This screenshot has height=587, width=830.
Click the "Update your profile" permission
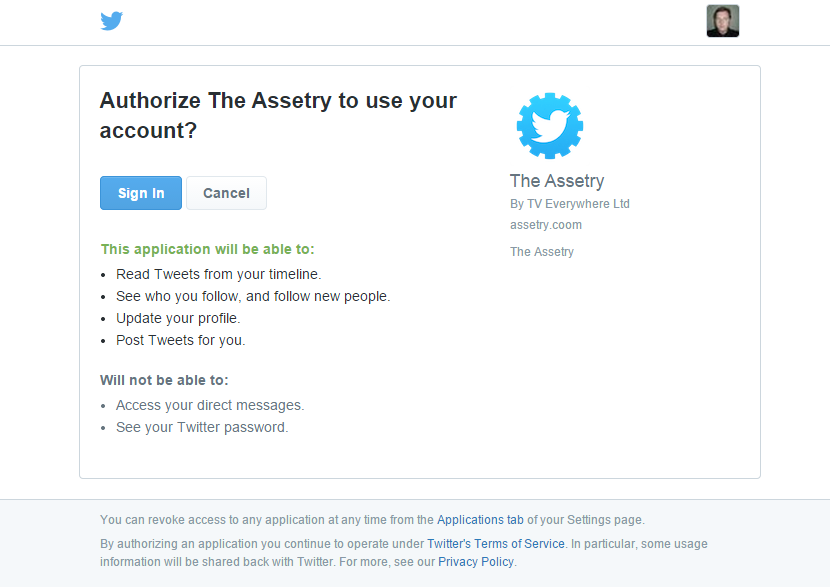[178, 318]
